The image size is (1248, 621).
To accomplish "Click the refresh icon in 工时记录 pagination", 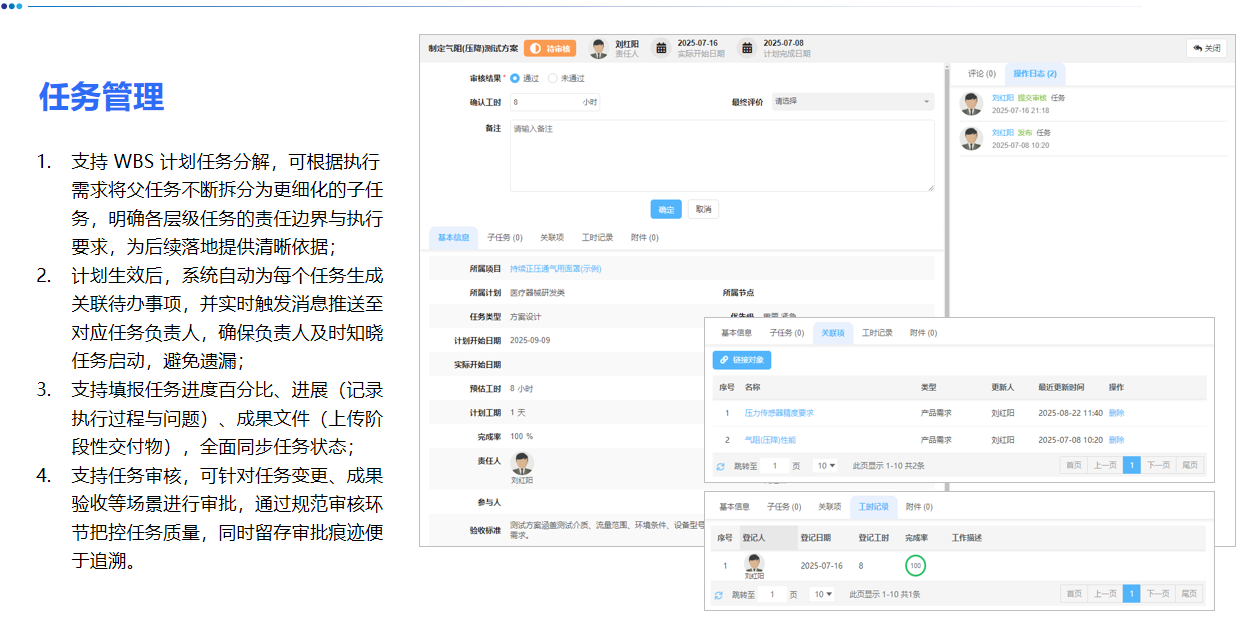I will [718, 595].
